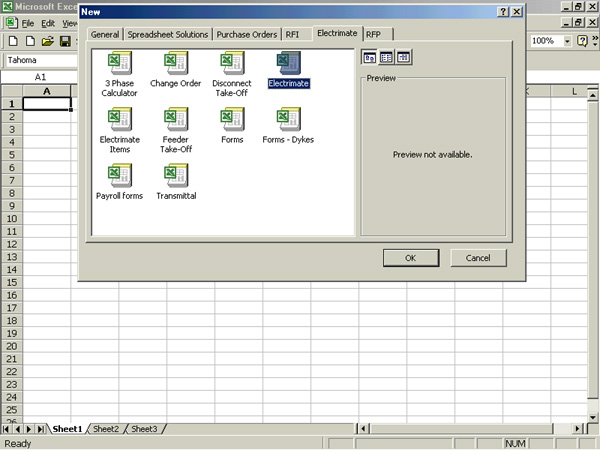Click the Name Box showing A1
This screenshot has width=600, height=450.
pos(40,77)
